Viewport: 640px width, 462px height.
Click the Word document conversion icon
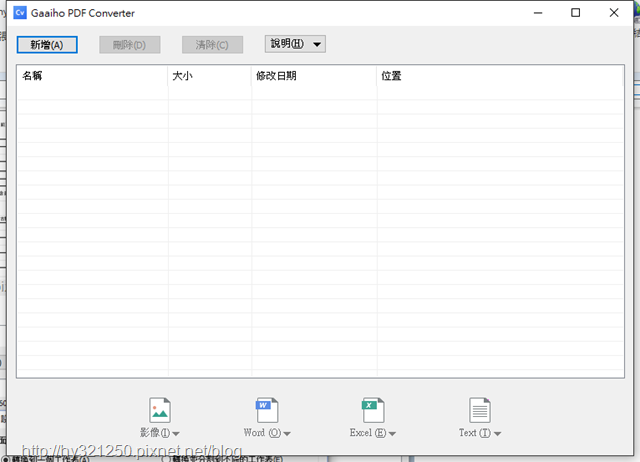[267, 410]
